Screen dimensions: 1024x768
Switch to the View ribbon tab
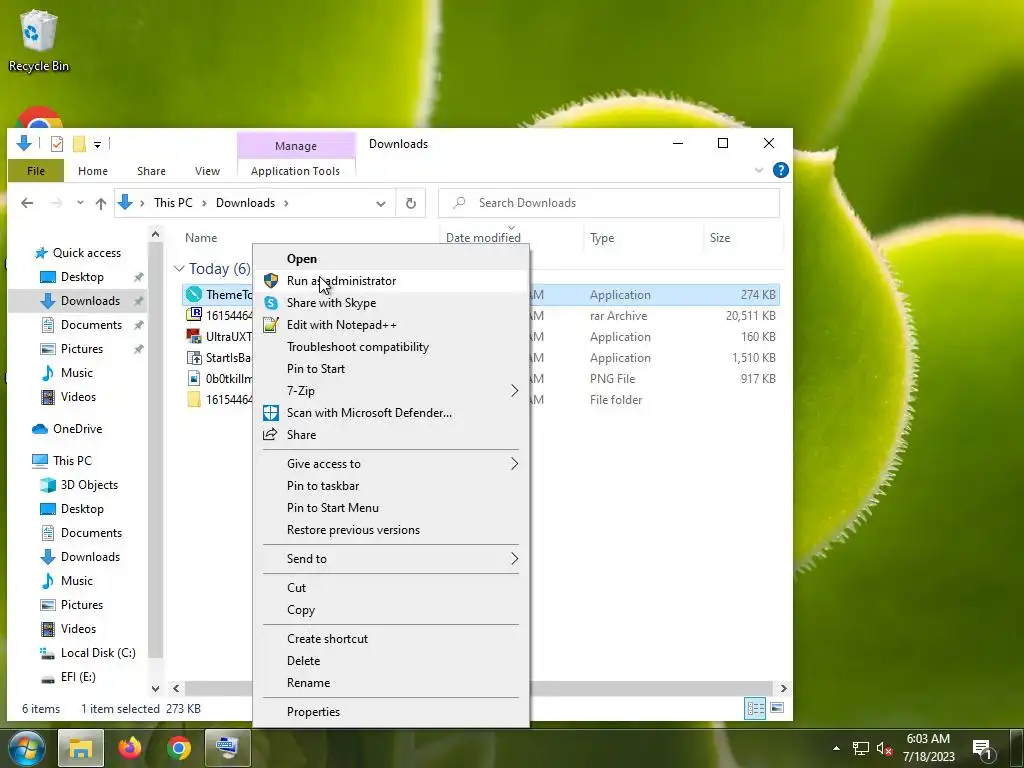pos(207,171)
